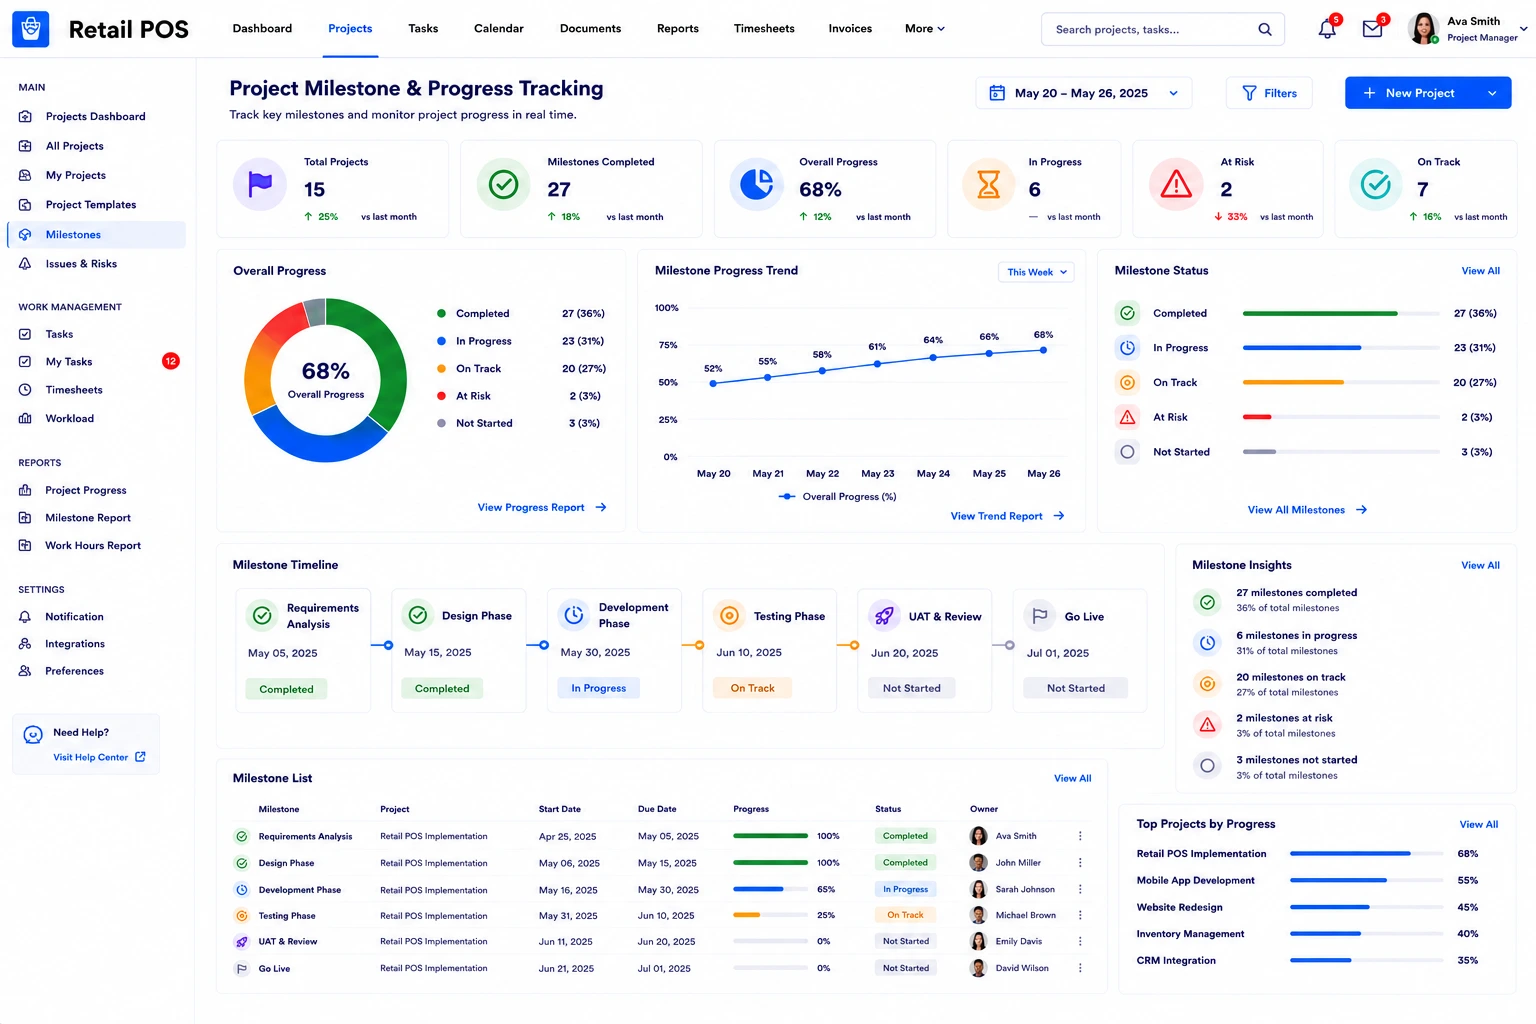
Task: Open the notifications bell icon
Action: [1327, 29]
